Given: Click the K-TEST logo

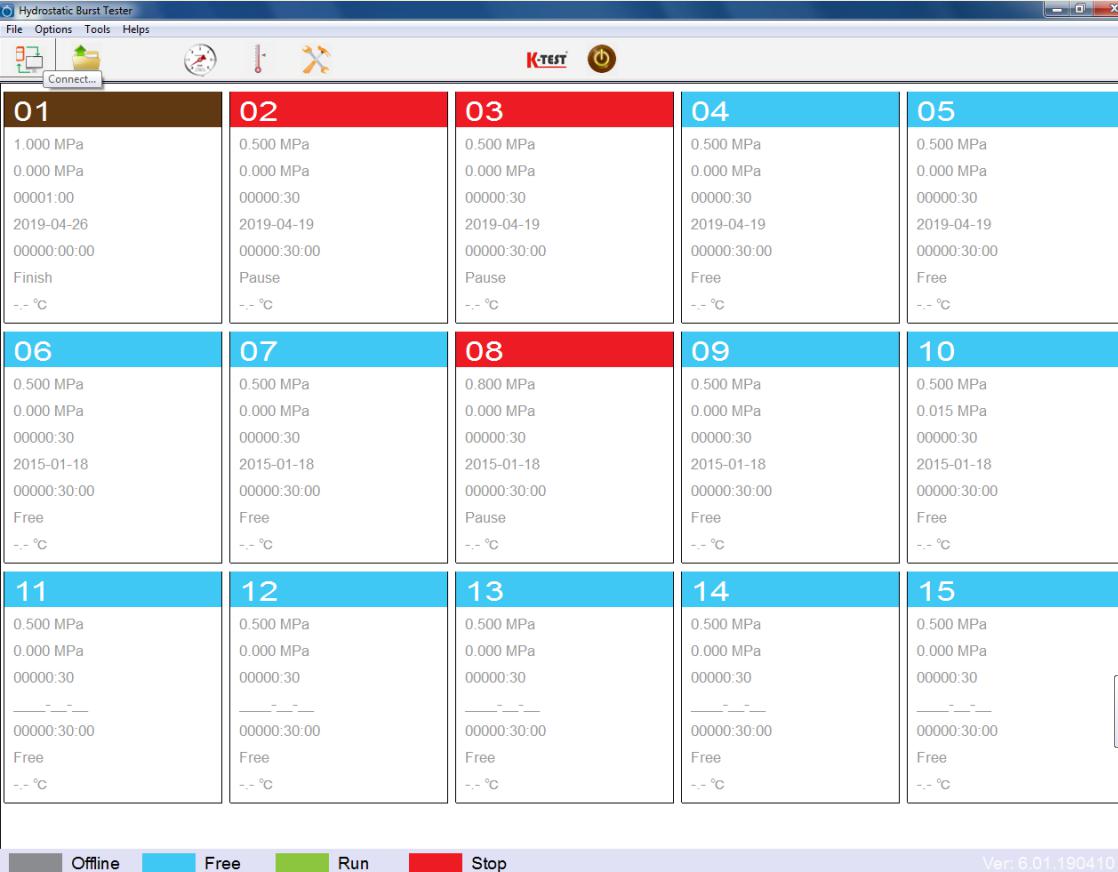Looking at the screenshot, I should 548,60.
